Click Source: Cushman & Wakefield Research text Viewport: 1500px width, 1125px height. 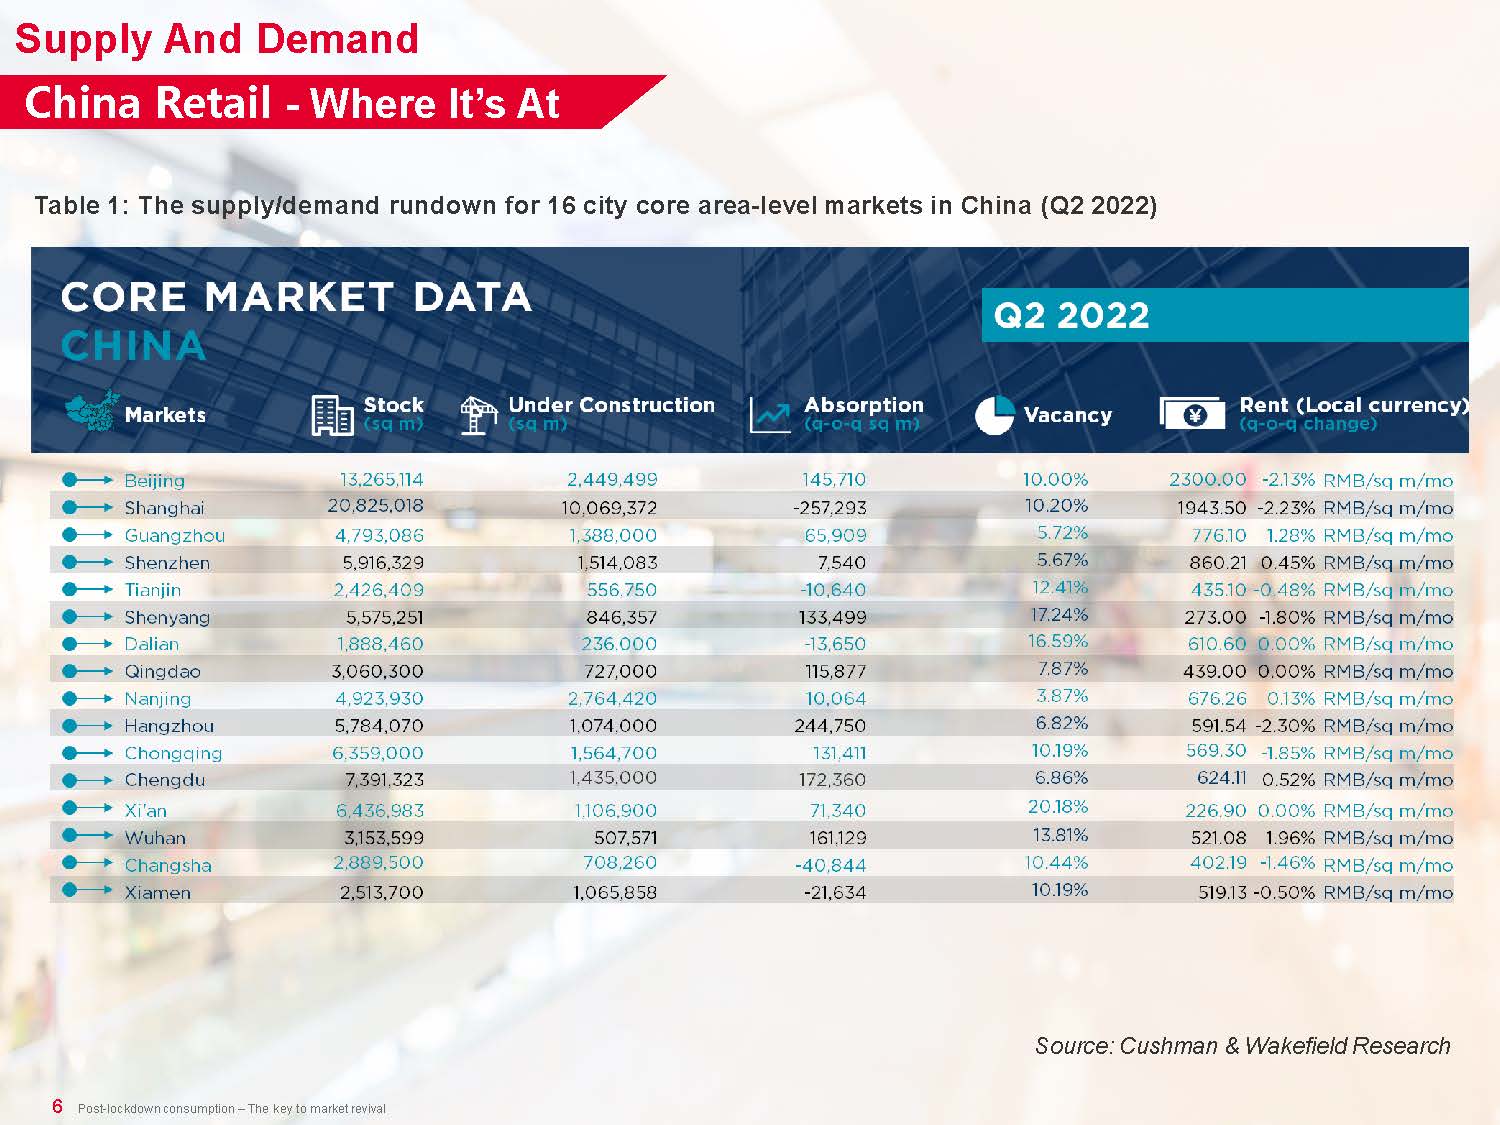coord(1242,1046)
